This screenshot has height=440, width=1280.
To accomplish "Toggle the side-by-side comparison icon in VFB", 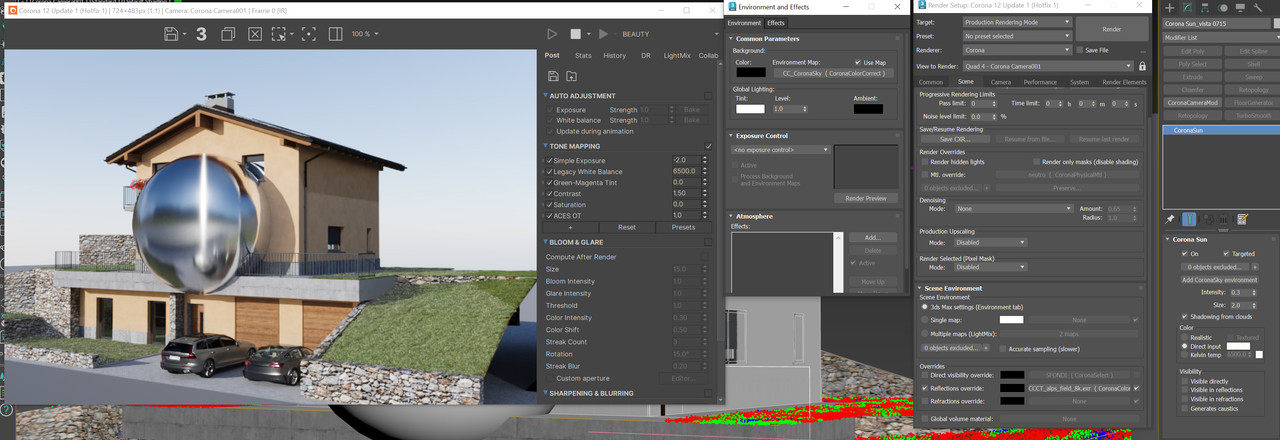I will pos(335,34).
